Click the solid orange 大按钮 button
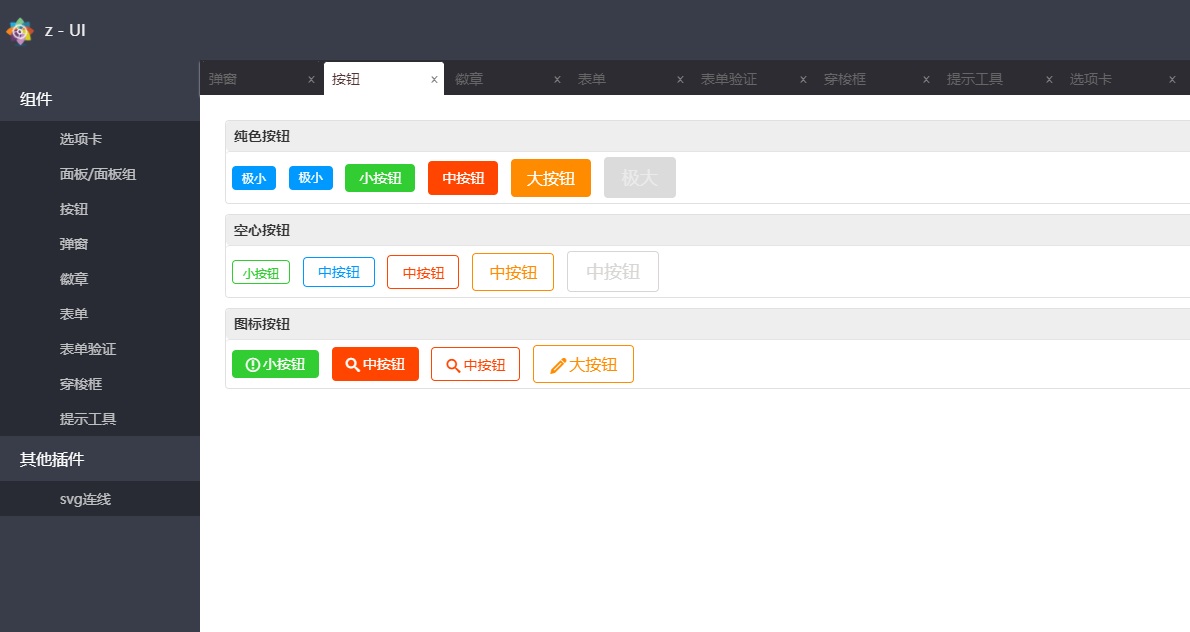 click(550, 178)
